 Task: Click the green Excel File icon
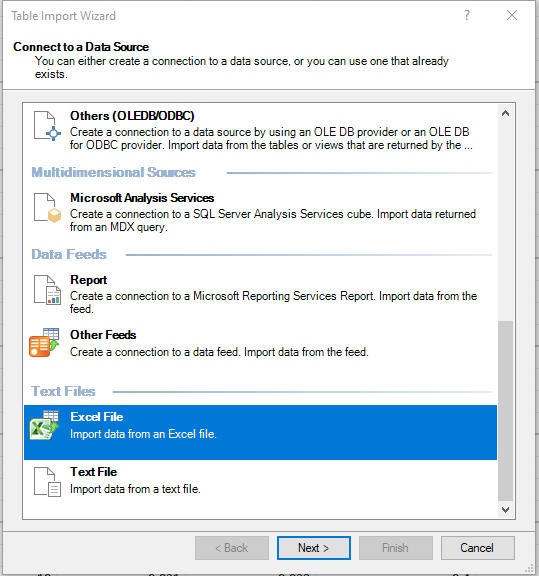[44, 425]
